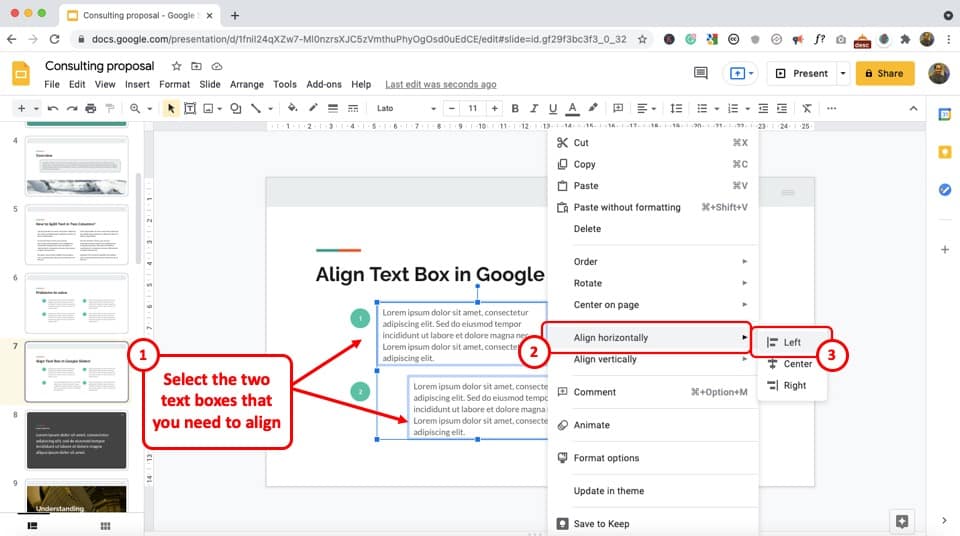This screenshot has width=960, height=536.
Task: Toggle Bold formatting
Action: coord(515,108)
